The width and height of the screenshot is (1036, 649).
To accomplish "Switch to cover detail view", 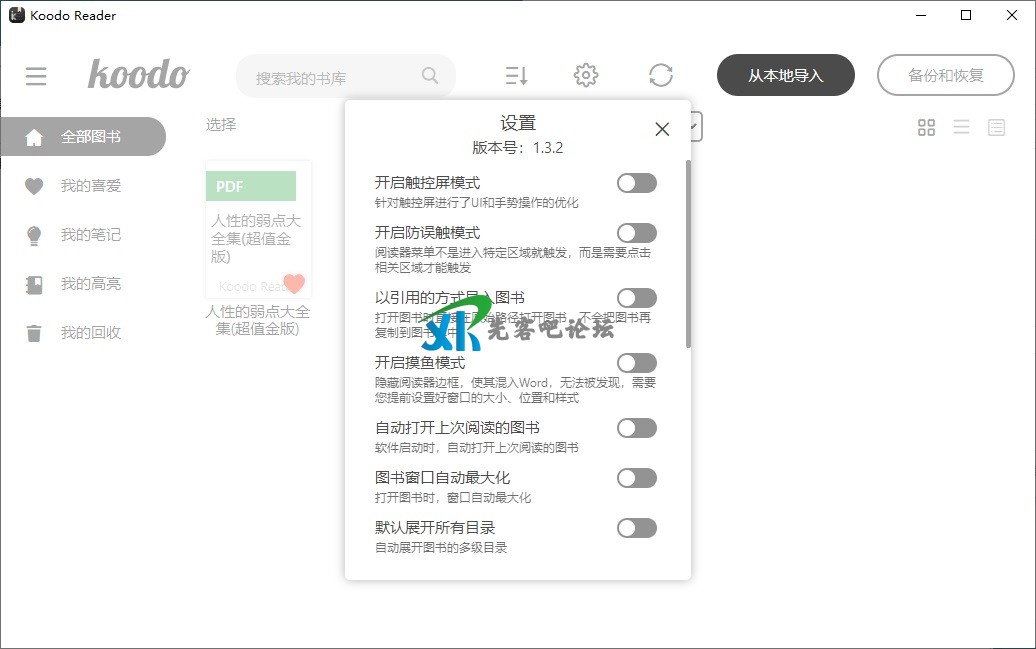I will click(996, 127).
